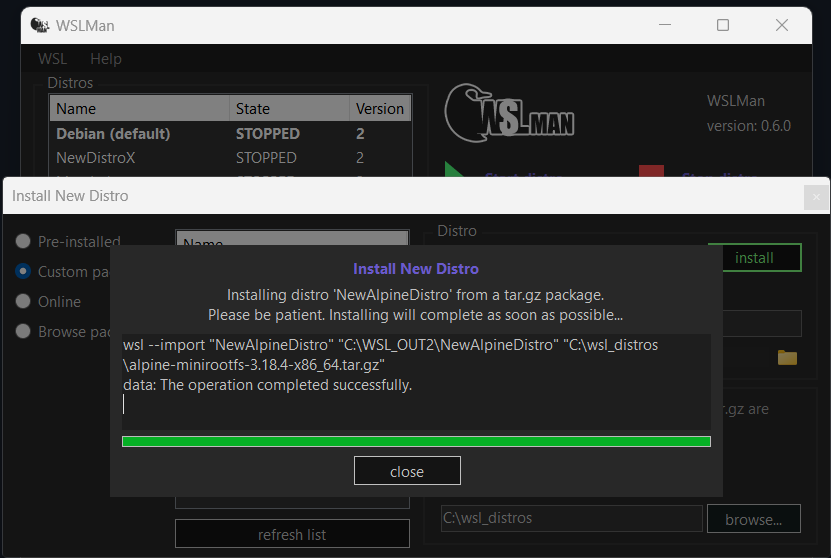Close the Install New Distro dialog window
Viewport: 831px width, 558px height.
pyautogui.click(x=816, y=197)
